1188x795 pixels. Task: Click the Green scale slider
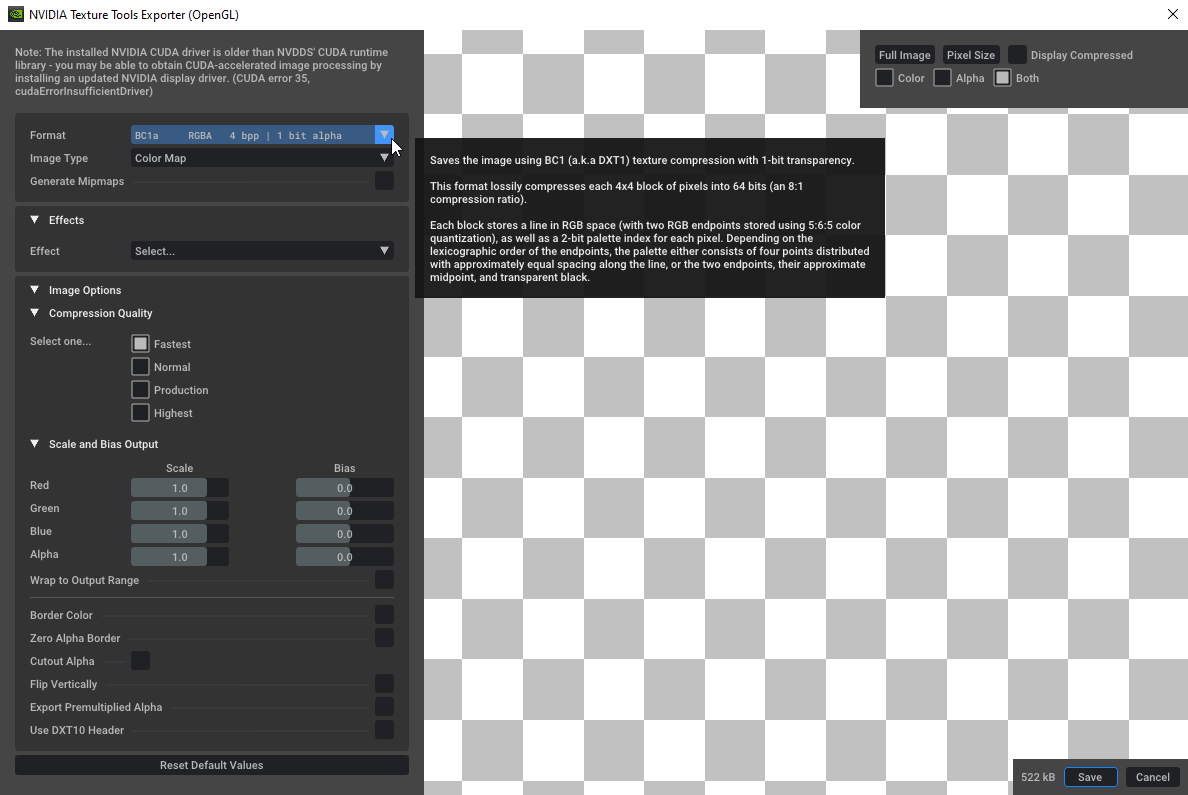pyautogui.click(x=180, y=511)
